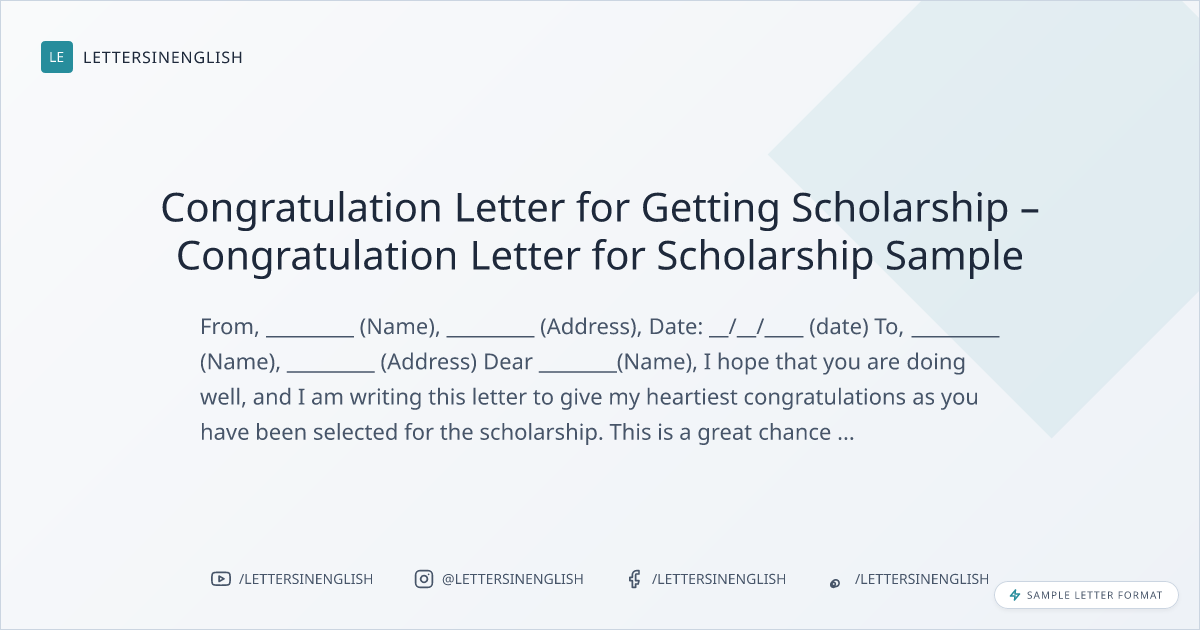Click the LETTERSINENGLISH brand name beside the logo
The width and height of the screenshot is (1200, 630).
[163, 57]
